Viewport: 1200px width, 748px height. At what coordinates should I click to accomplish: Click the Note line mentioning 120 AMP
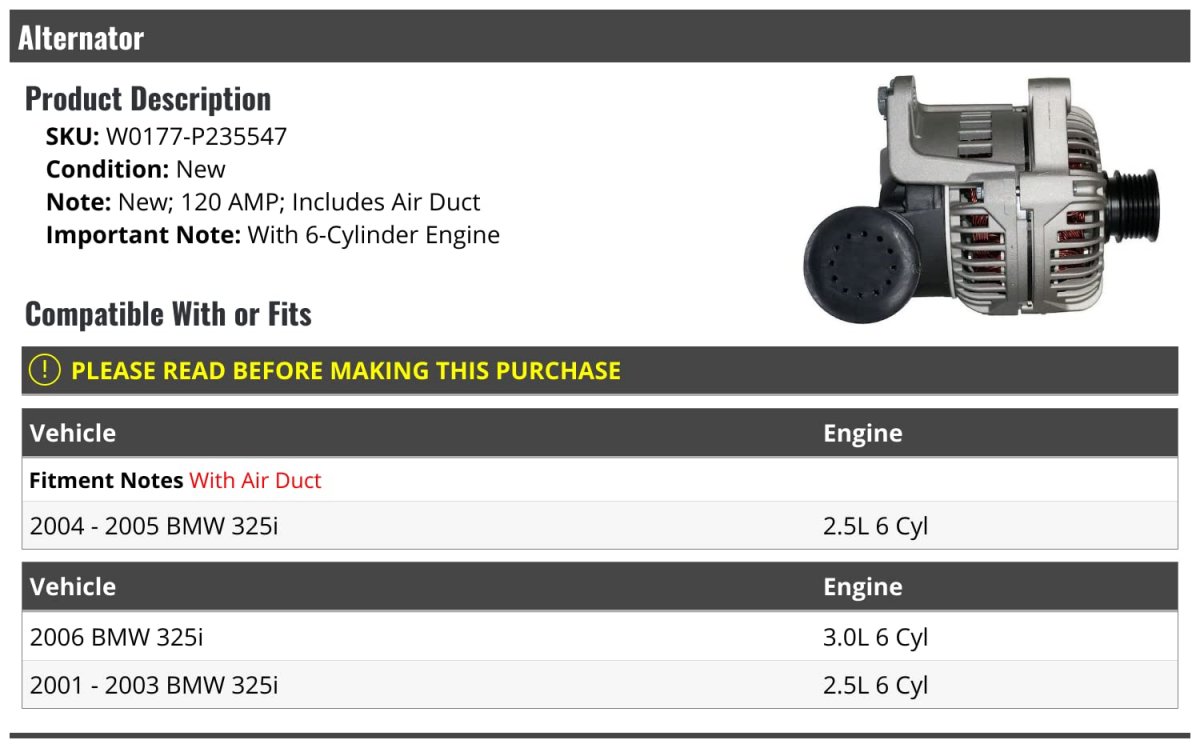pos(263,202)
